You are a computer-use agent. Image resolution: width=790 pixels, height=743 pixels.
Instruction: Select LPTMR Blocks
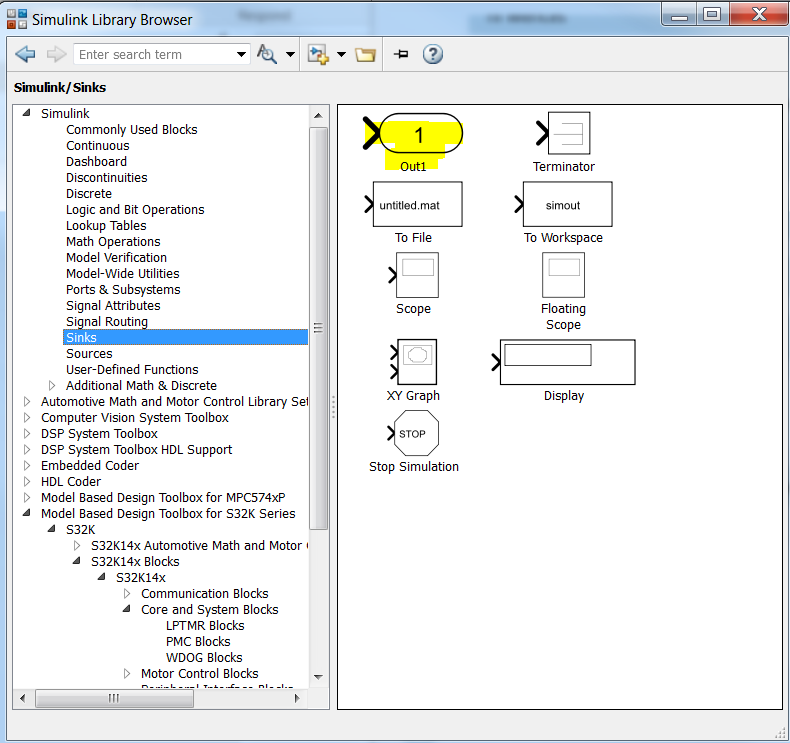pos(205,626)
